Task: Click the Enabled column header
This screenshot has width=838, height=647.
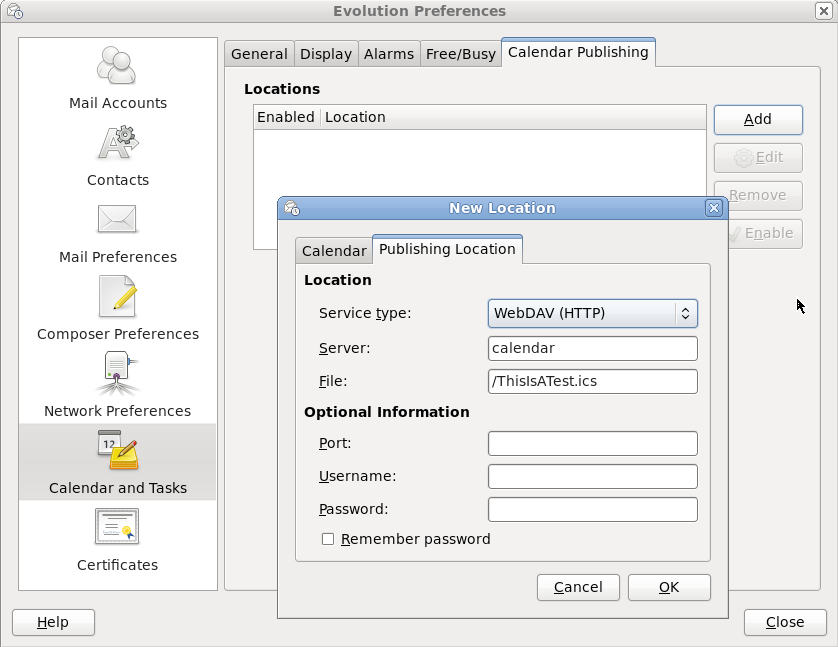Action: click(286, 117)
